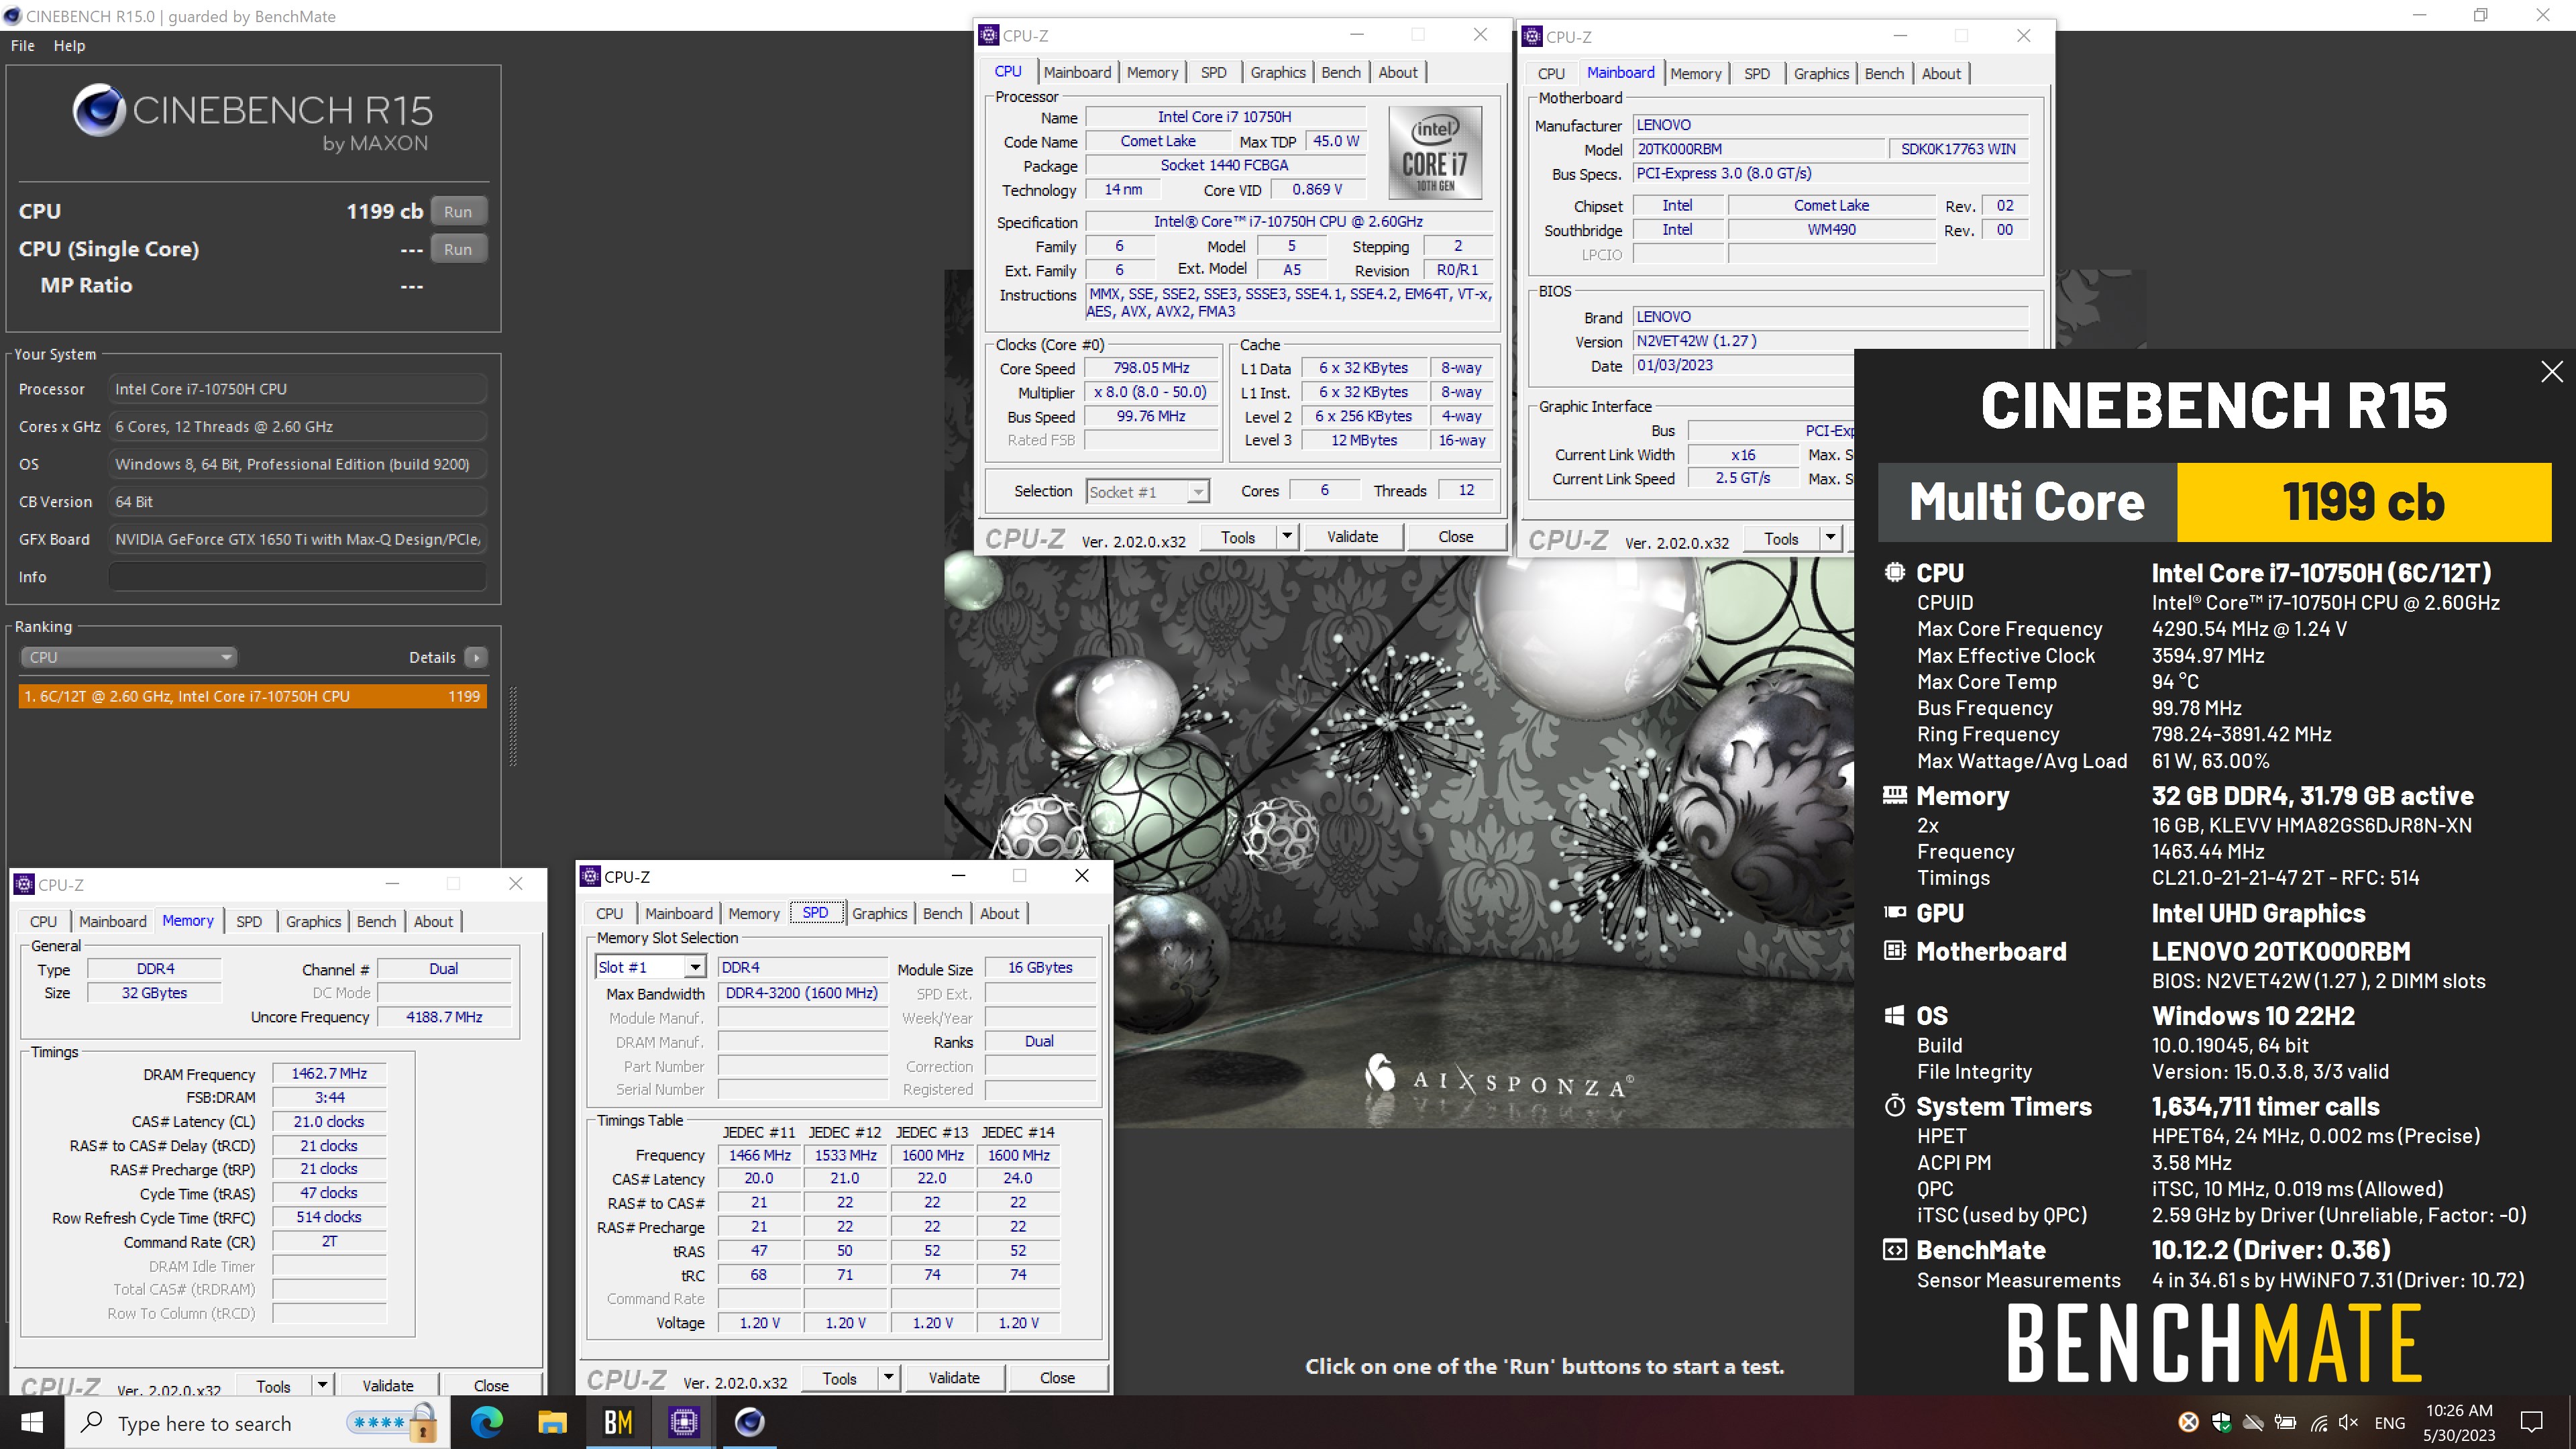This screenshot has height=1449, width=2576.
Task: Open the battery power tray icon
Action: click(x=2285, y=1422)
